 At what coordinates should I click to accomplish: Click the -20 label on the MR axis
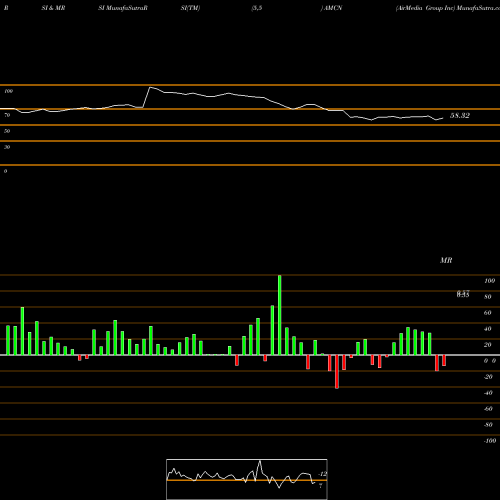click(488, 377)
